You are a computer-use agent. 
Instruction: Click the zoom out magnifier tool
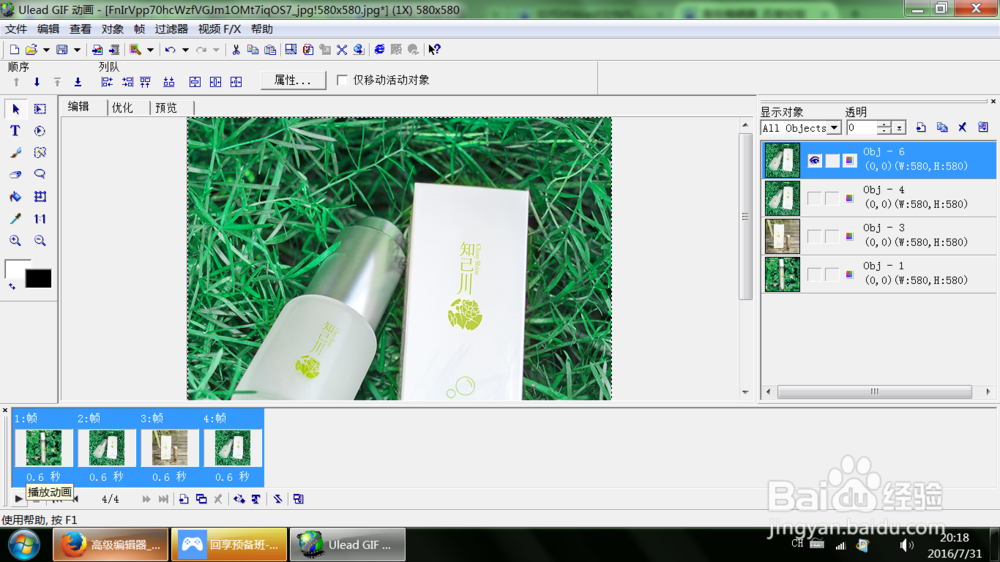point(40,240)
